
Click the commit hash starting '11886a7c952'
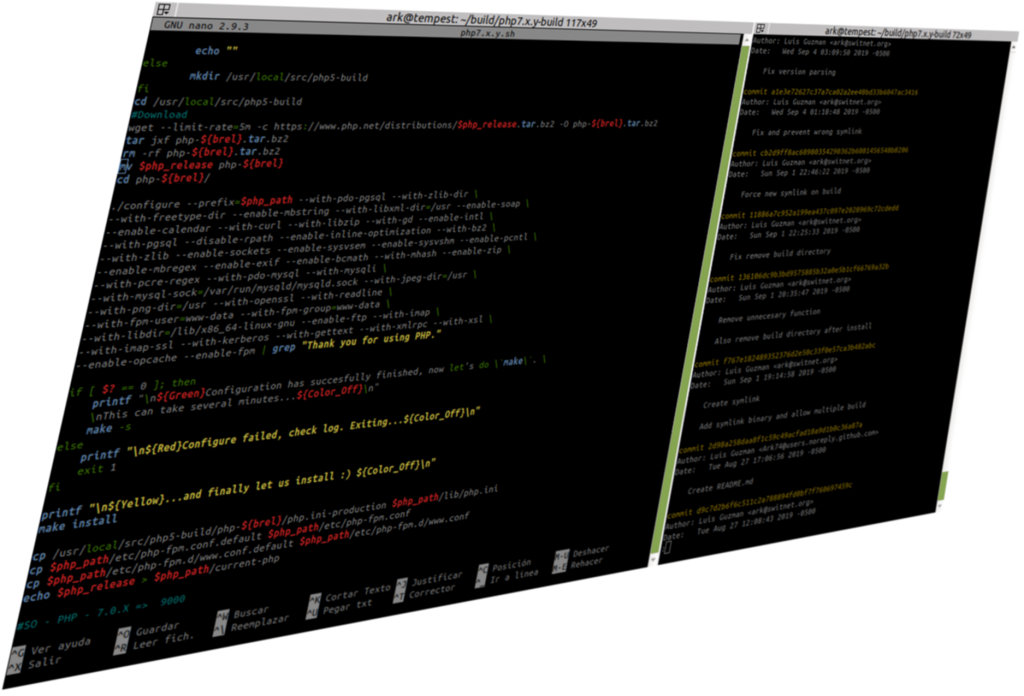[x=824, y=212]
